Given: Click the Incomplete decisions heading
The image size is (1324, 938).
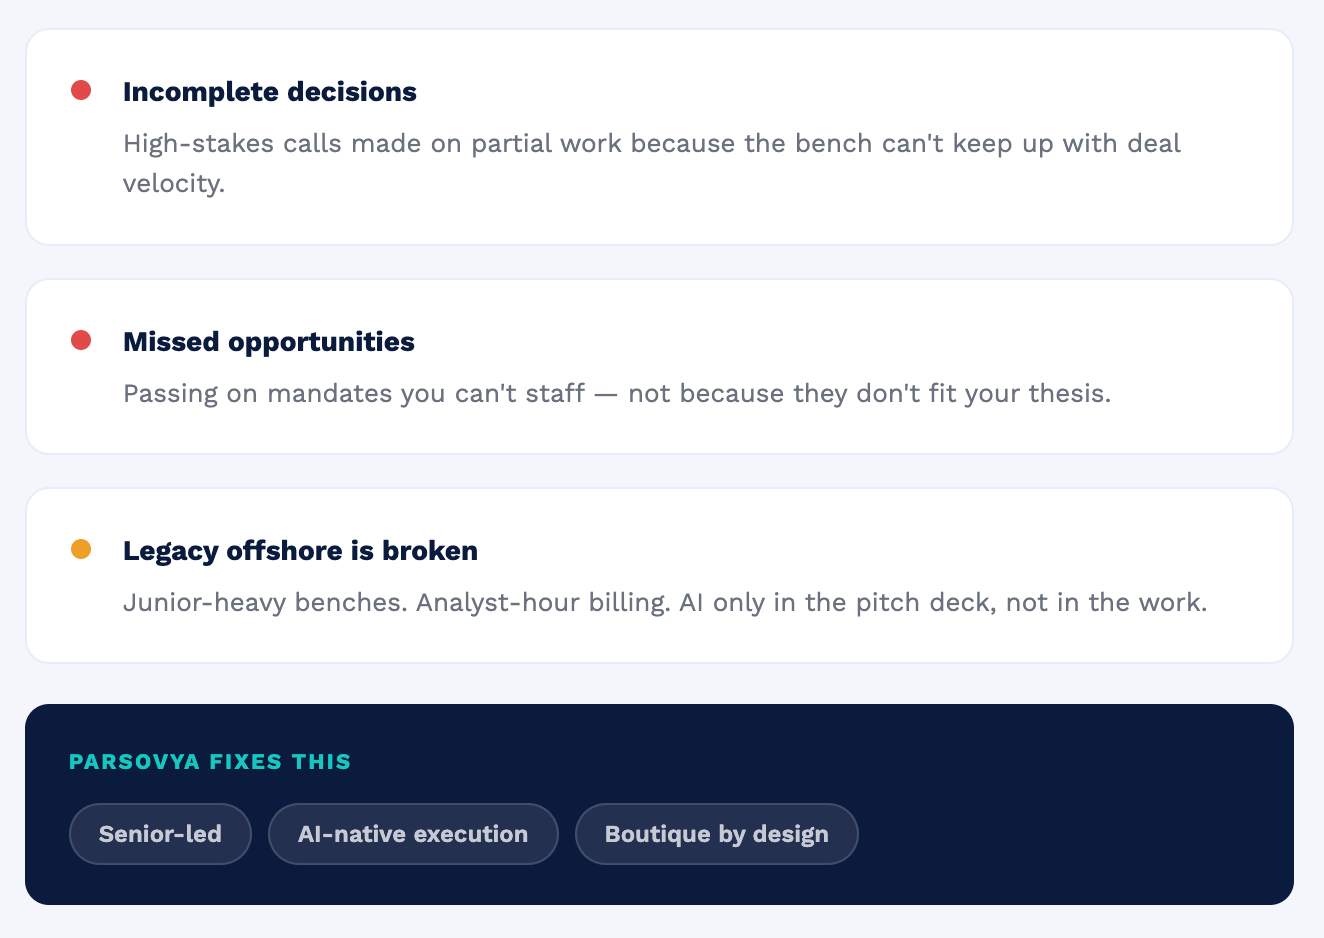Looking at the screenshot, I should 270,92.
